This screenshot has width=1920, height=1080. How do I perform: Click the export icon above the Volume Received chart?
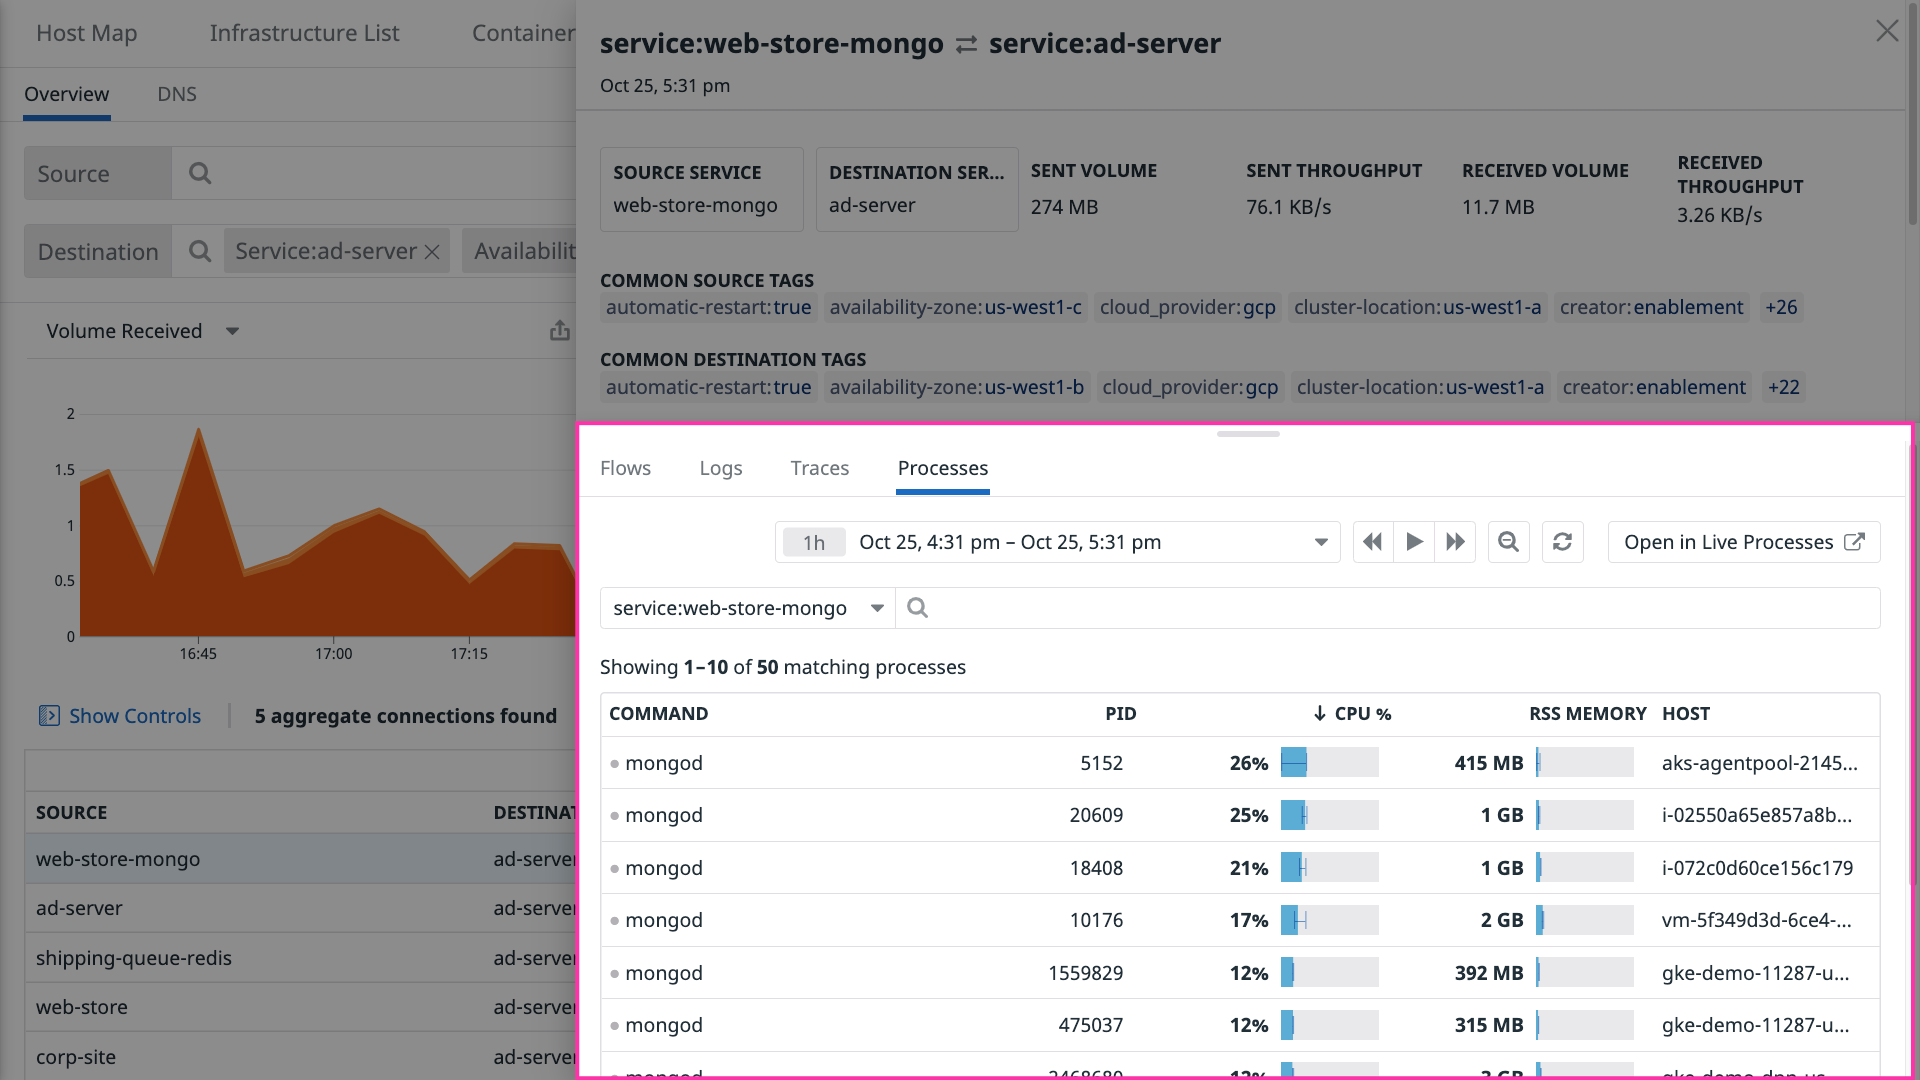560,330
